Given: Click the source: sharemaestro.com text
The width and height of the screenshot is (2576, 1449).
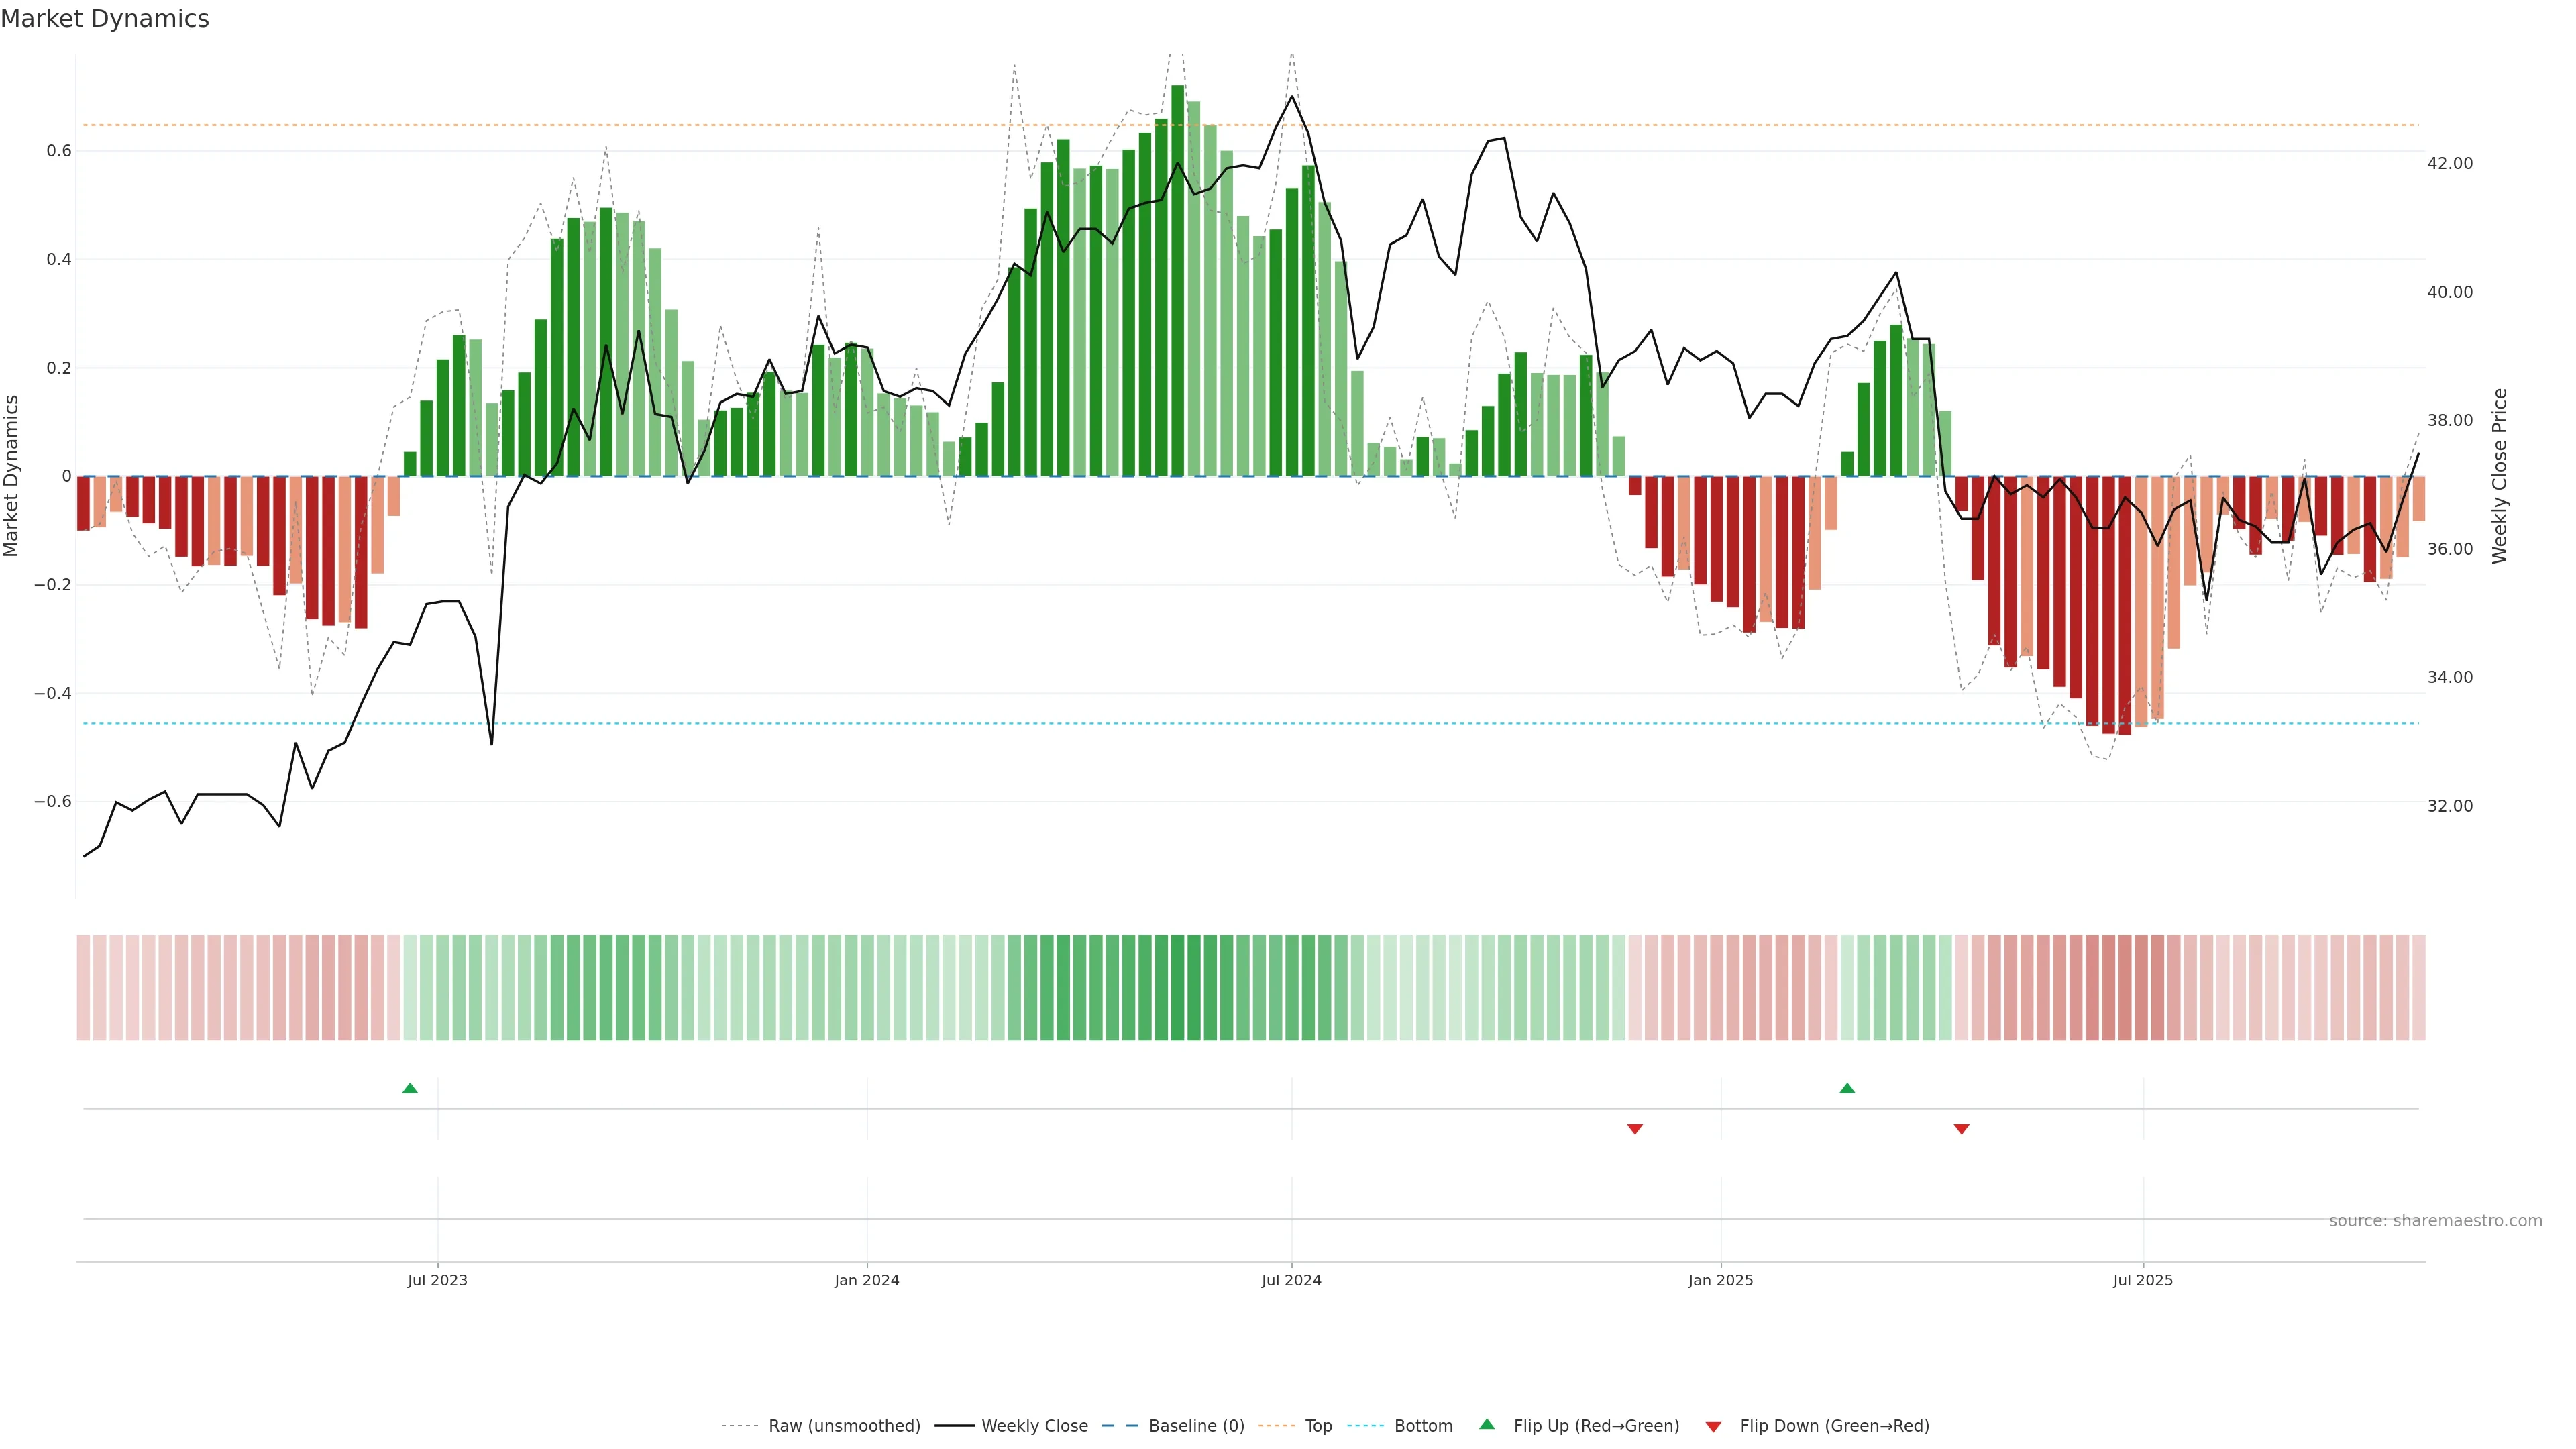Looking at the screenshot, I should point(2435,1221).
